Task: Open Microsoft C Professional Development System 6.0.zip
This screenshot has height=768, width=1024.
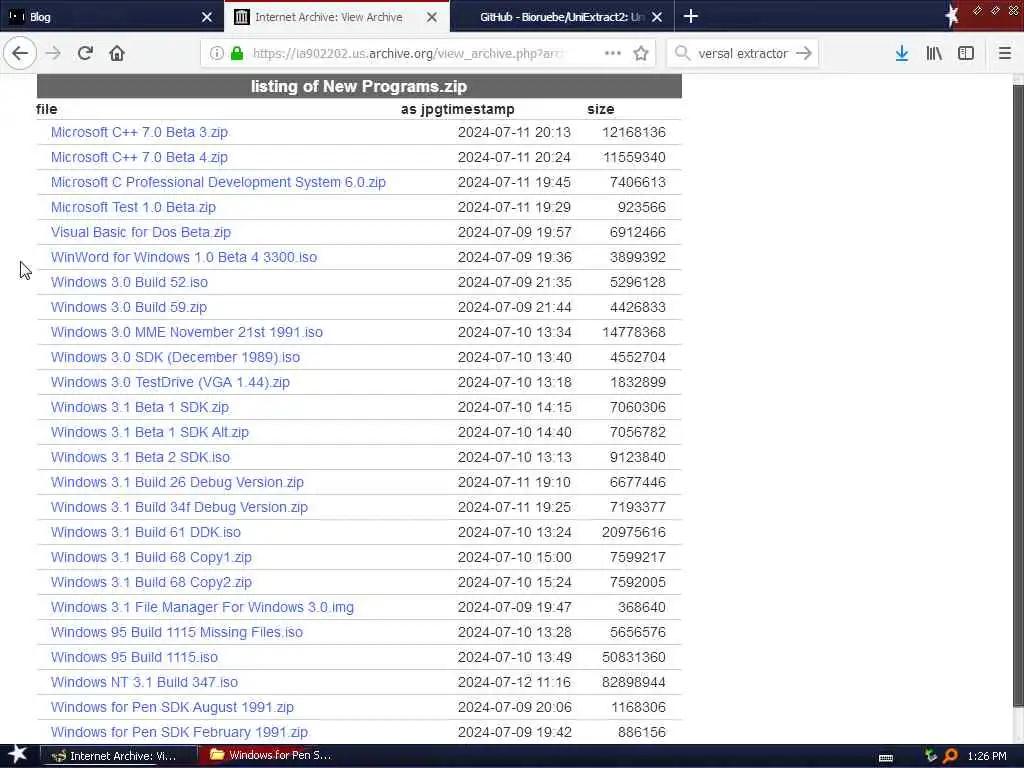Action: tap(218, 182)
